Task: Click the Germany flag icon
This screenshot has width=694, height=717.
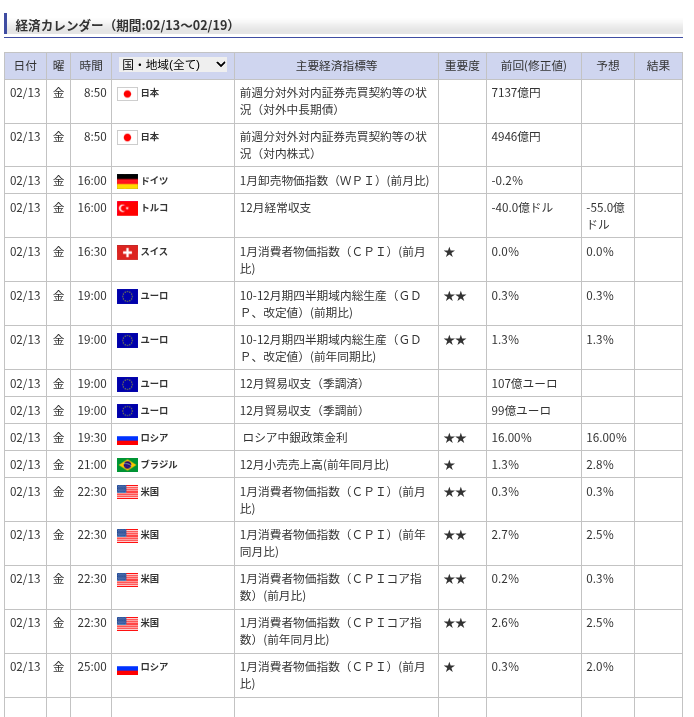Action: [x=127, y=181]
